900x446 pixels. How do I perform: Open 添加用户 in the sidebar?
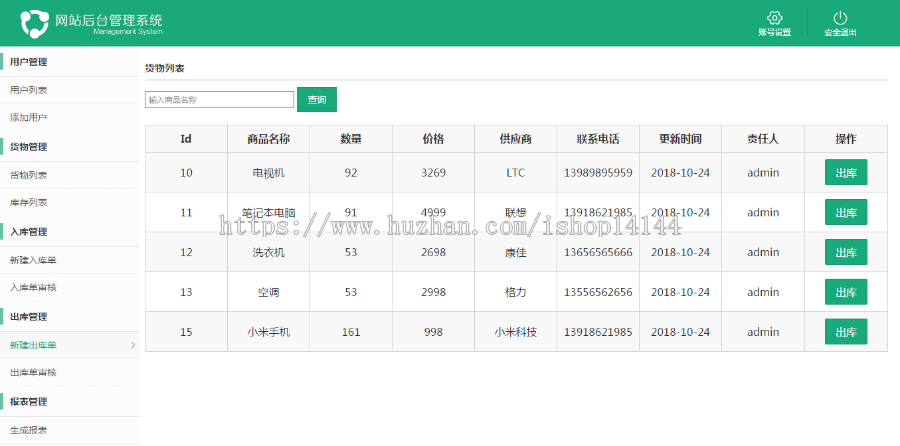click(x=29, y=118)
